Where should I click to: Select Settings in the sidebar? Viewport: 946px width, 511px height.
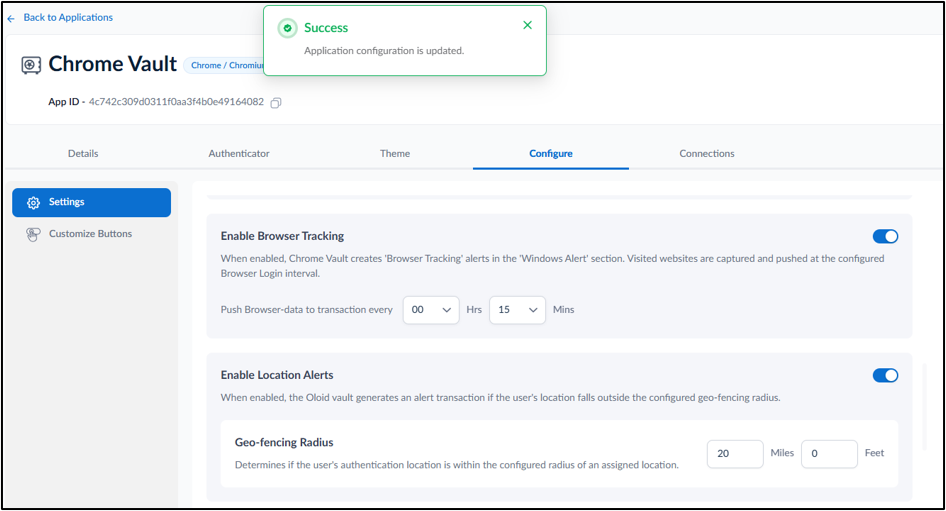92,202
